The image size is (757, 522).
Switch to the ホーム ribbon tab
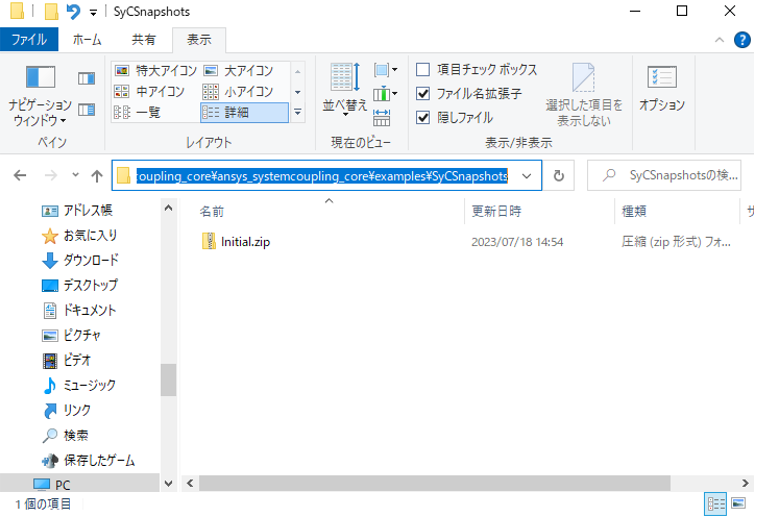pos(87,40)
